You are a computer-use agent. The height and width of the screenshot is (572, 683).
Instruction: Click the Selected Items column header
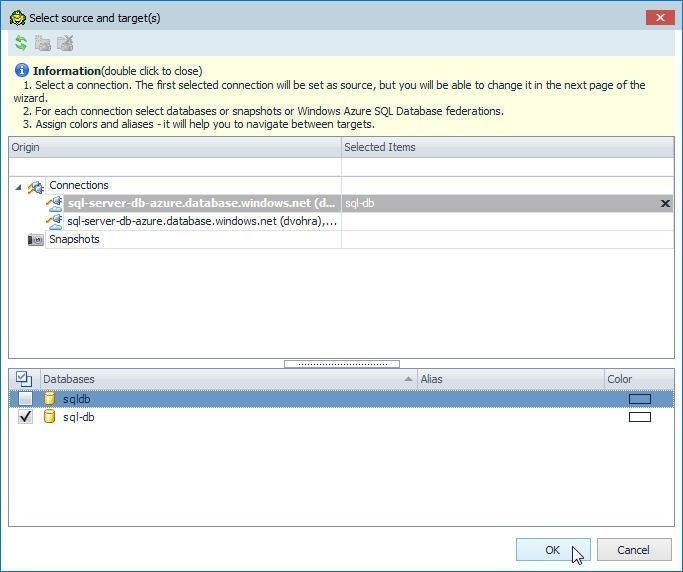(x=507, y=147)
